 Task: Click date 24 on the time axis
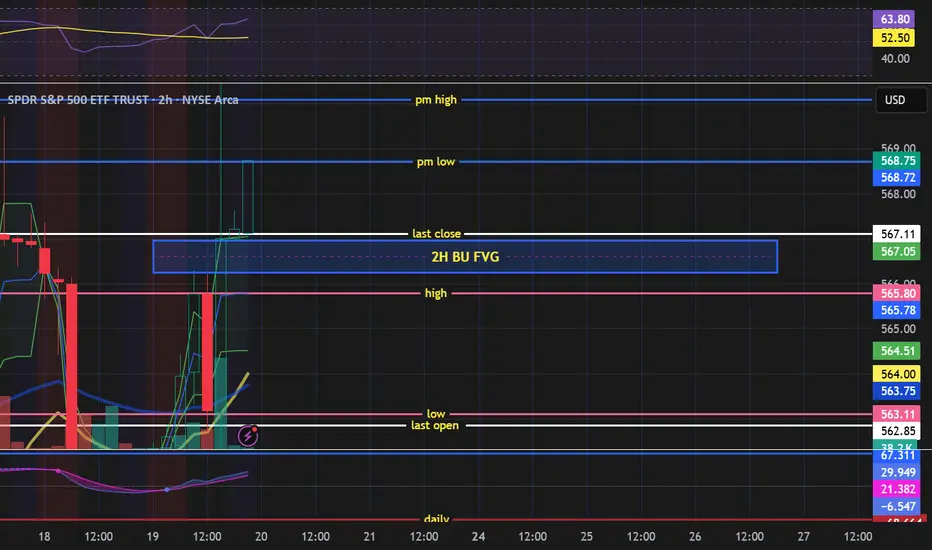[x=478, y=536]
